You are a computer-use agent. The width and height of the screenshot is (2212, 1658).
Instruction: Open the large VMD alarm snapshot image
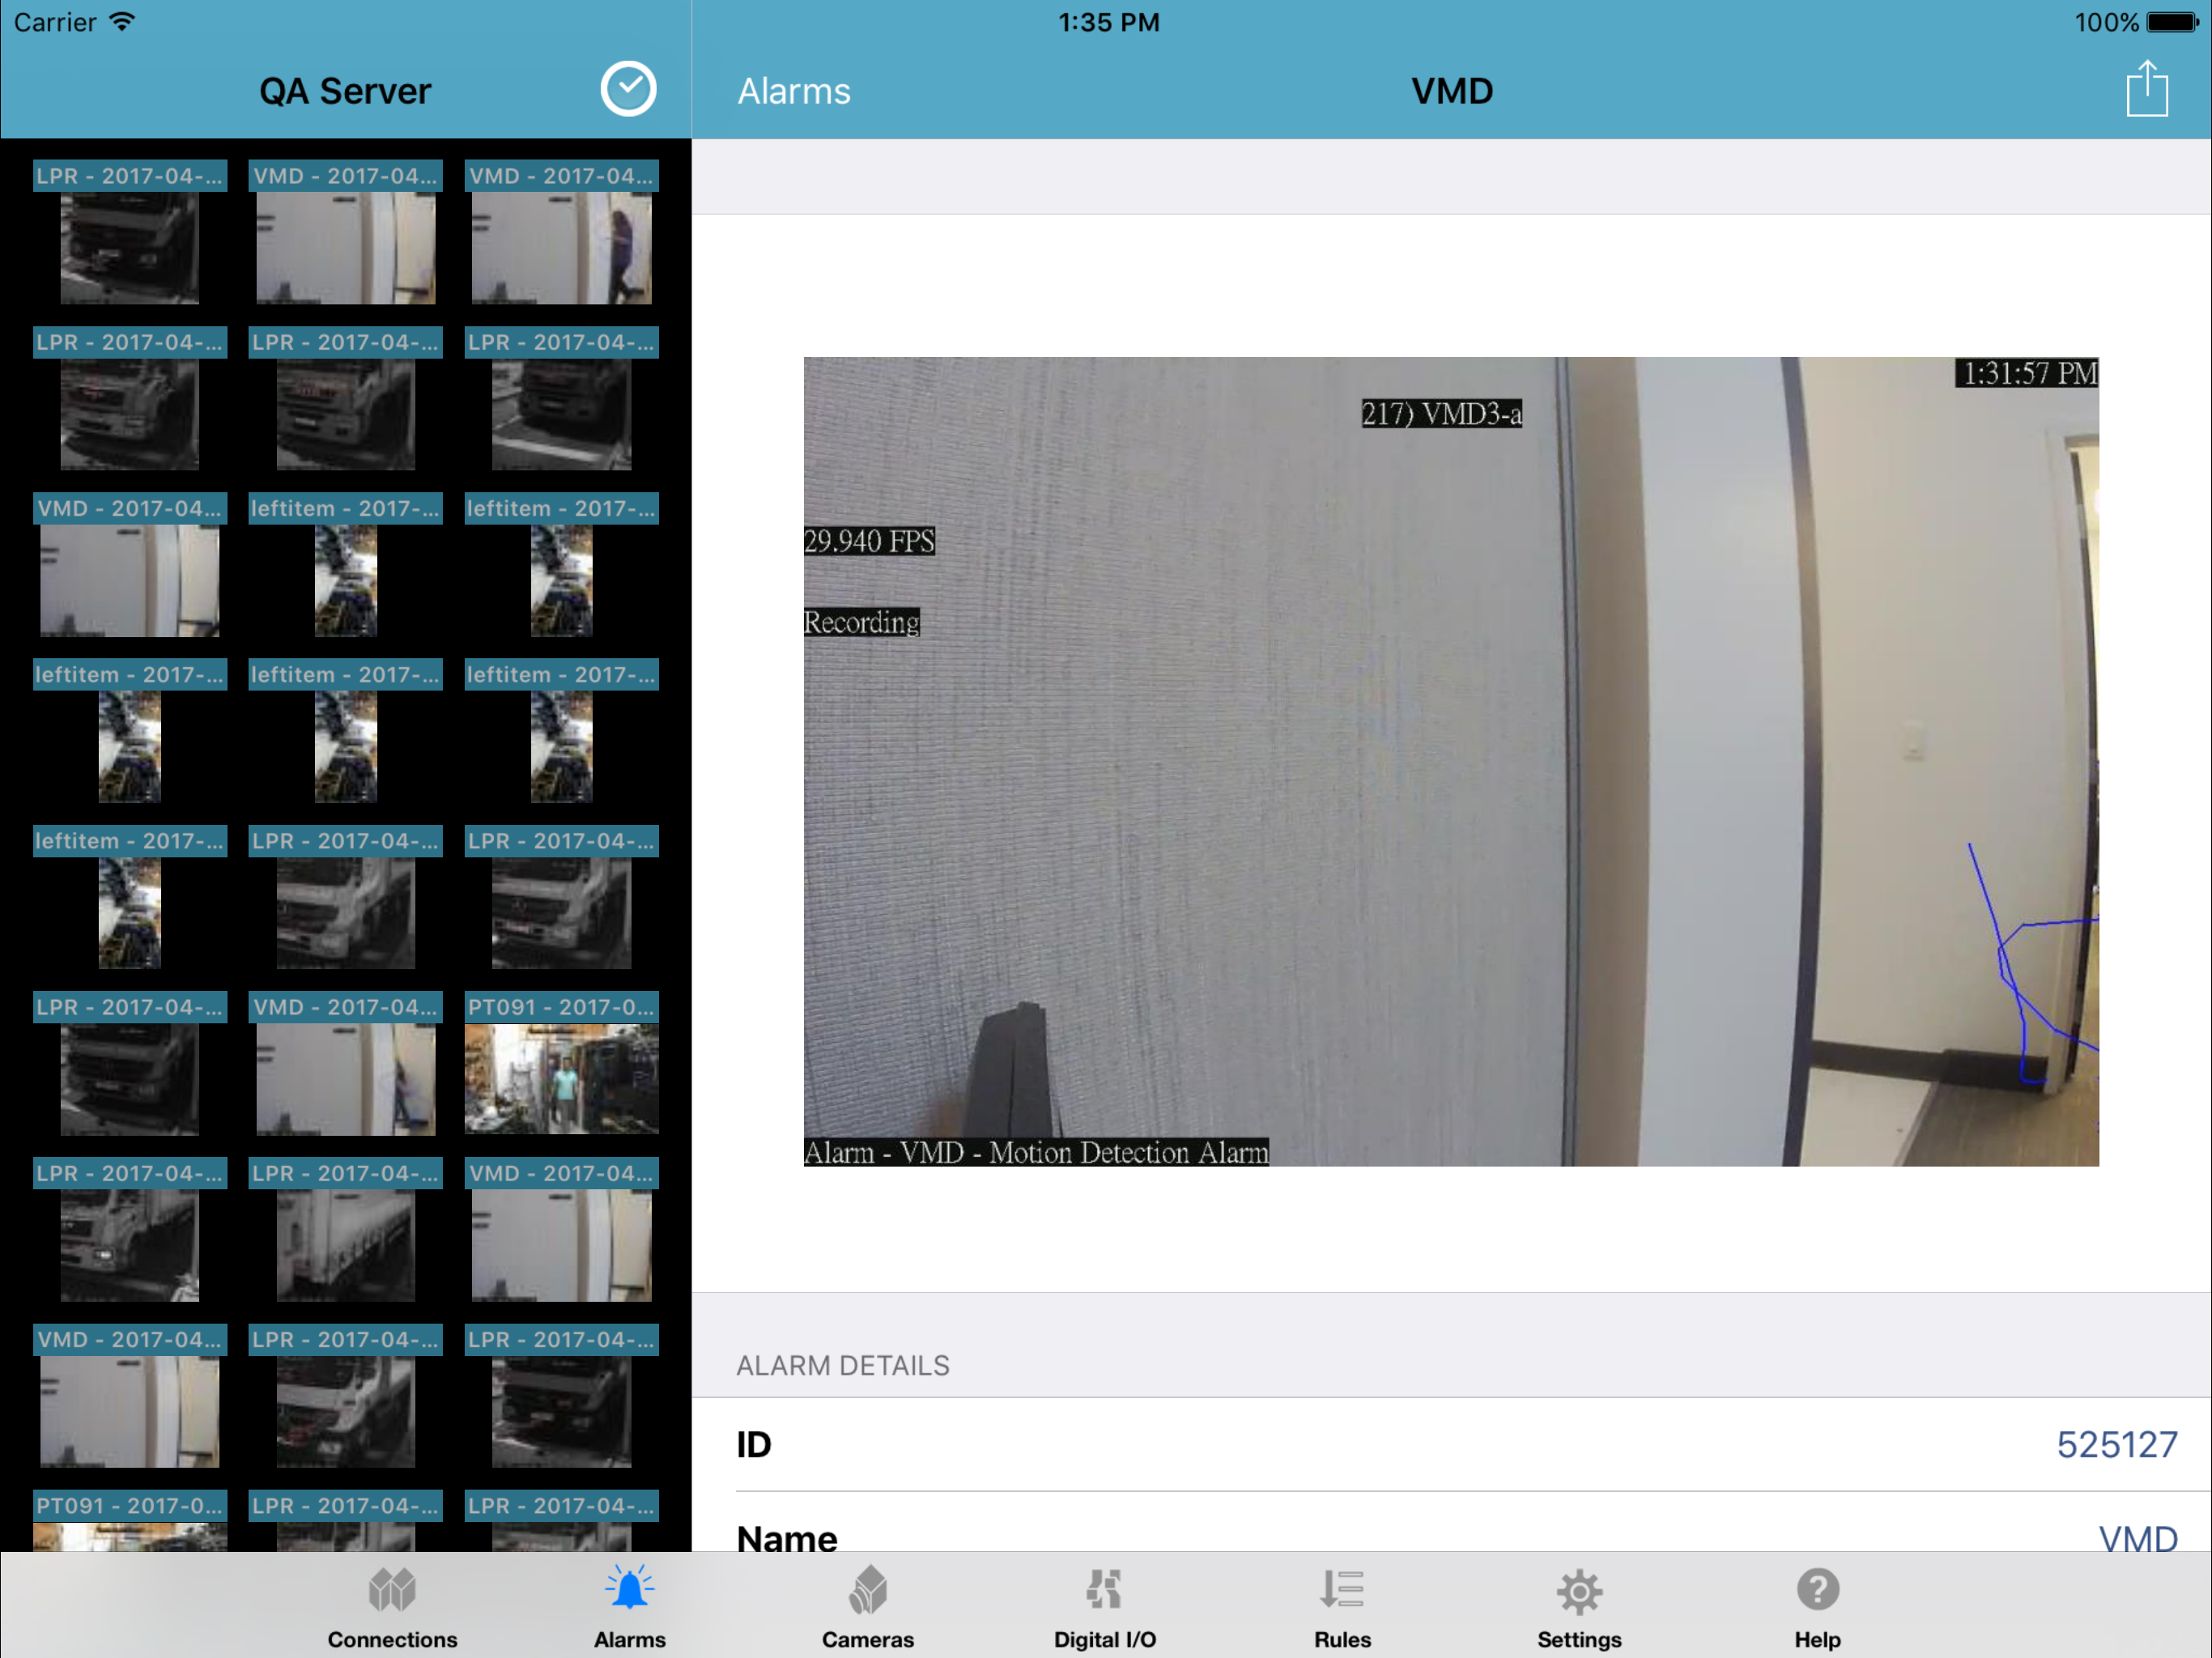pos(1451,761)
